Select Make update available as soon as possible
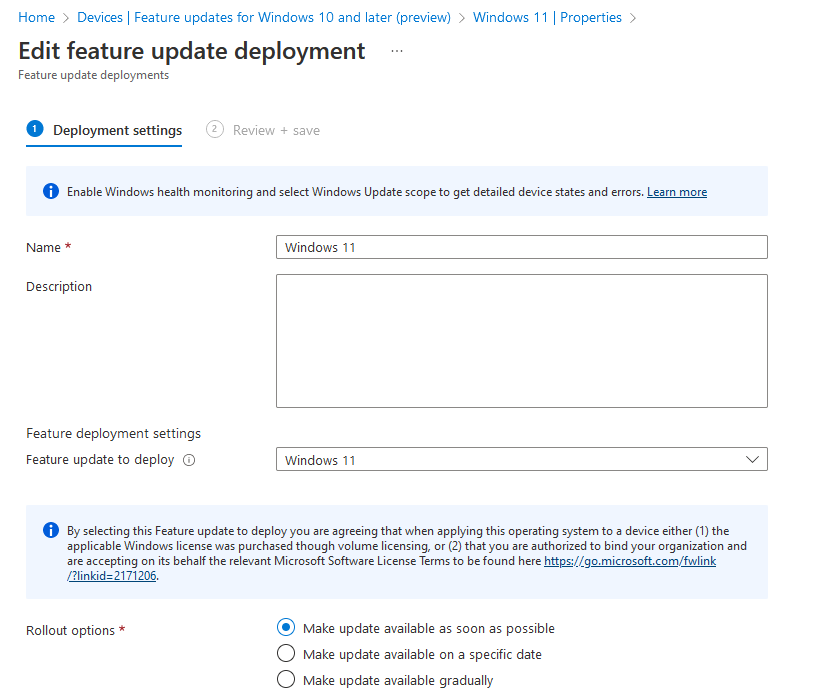The width and height of the screenshot is (831, 694). 286,627
